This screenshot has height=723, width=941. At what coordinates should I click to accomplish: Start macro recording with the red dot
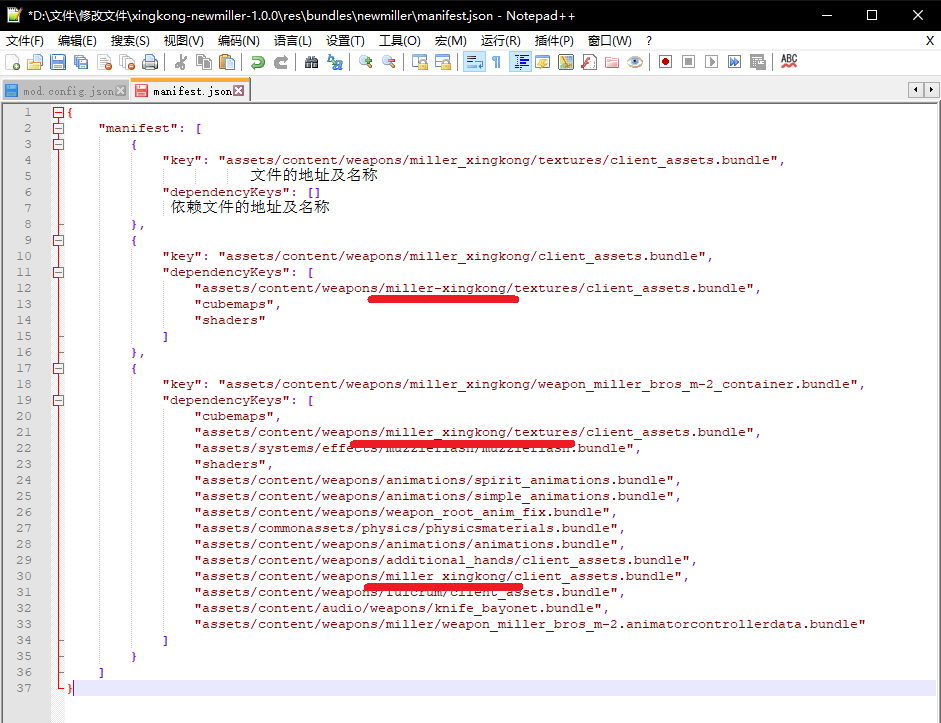coord(665,62)
